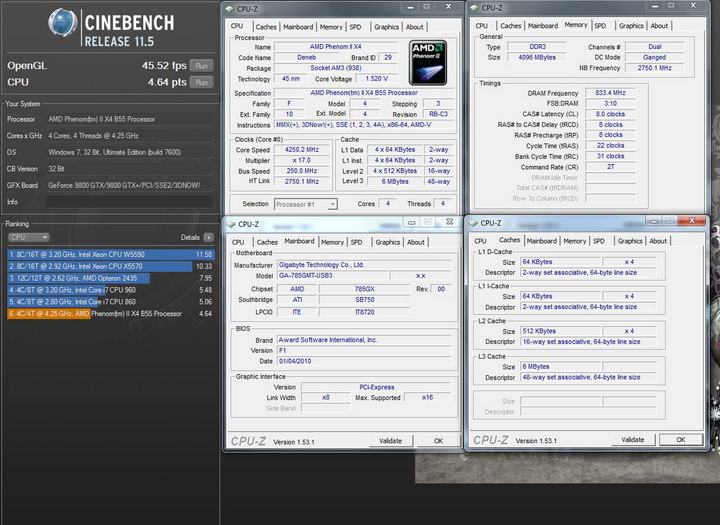Open the Caches tab in the CPU window
Image resolution: width=720 pixels, height=525 pixels.
coord(266,27)
